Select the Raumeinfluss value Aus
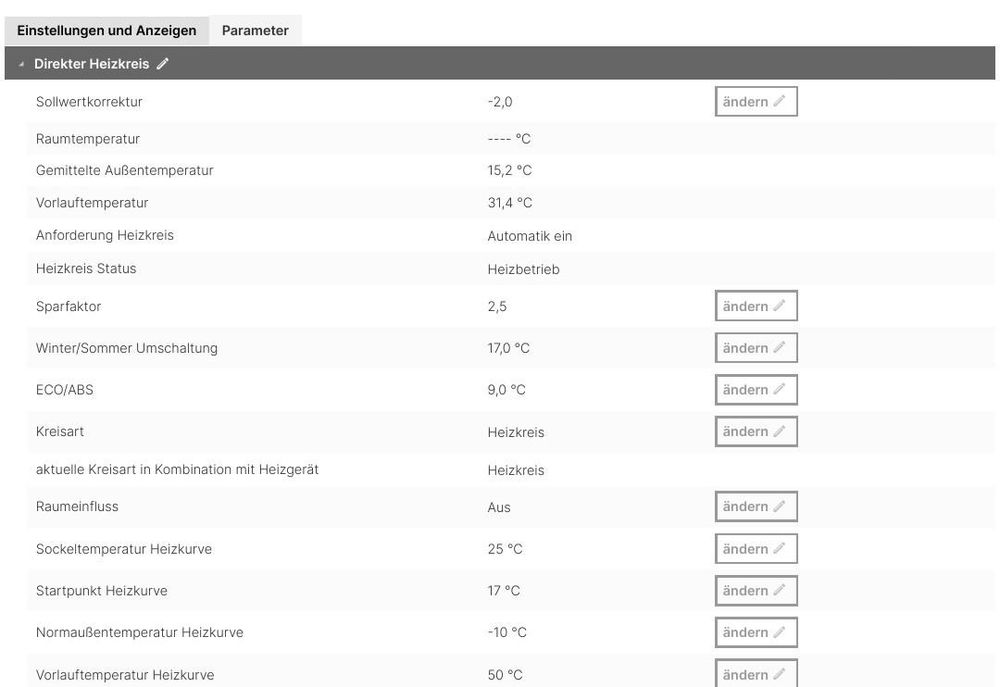Image resolution: width=1000 pixels, height=687 pixels. point(499,507)
